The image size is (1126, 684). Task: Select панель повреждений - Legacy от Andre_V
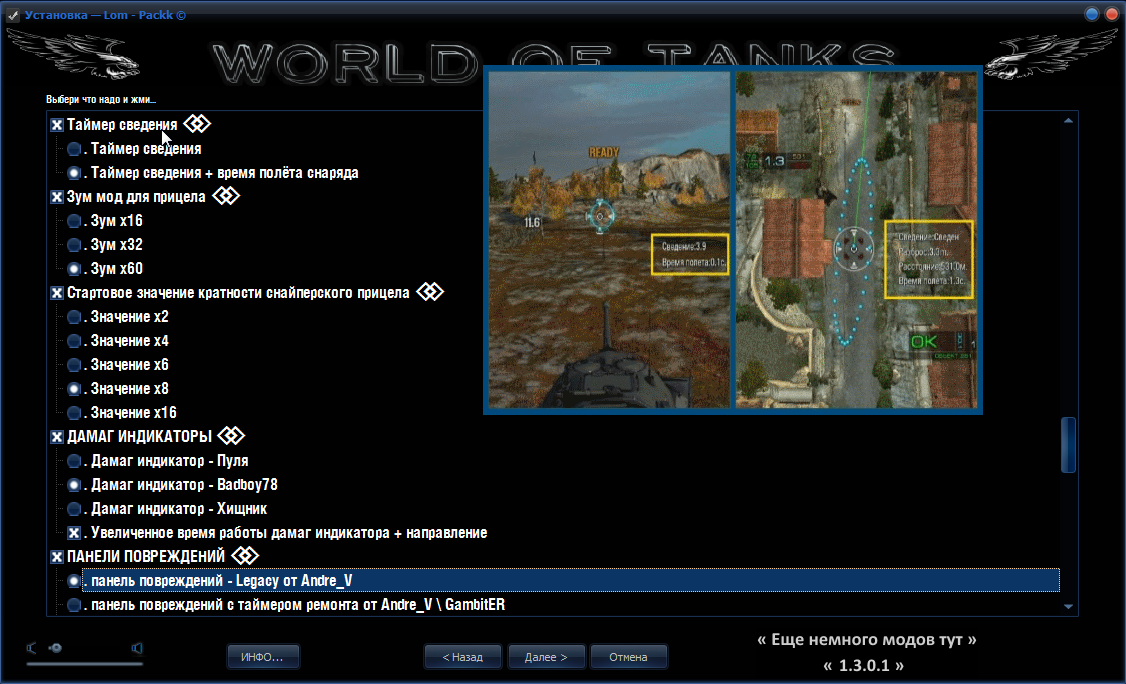pyautogui.click(x=73, y=581)
